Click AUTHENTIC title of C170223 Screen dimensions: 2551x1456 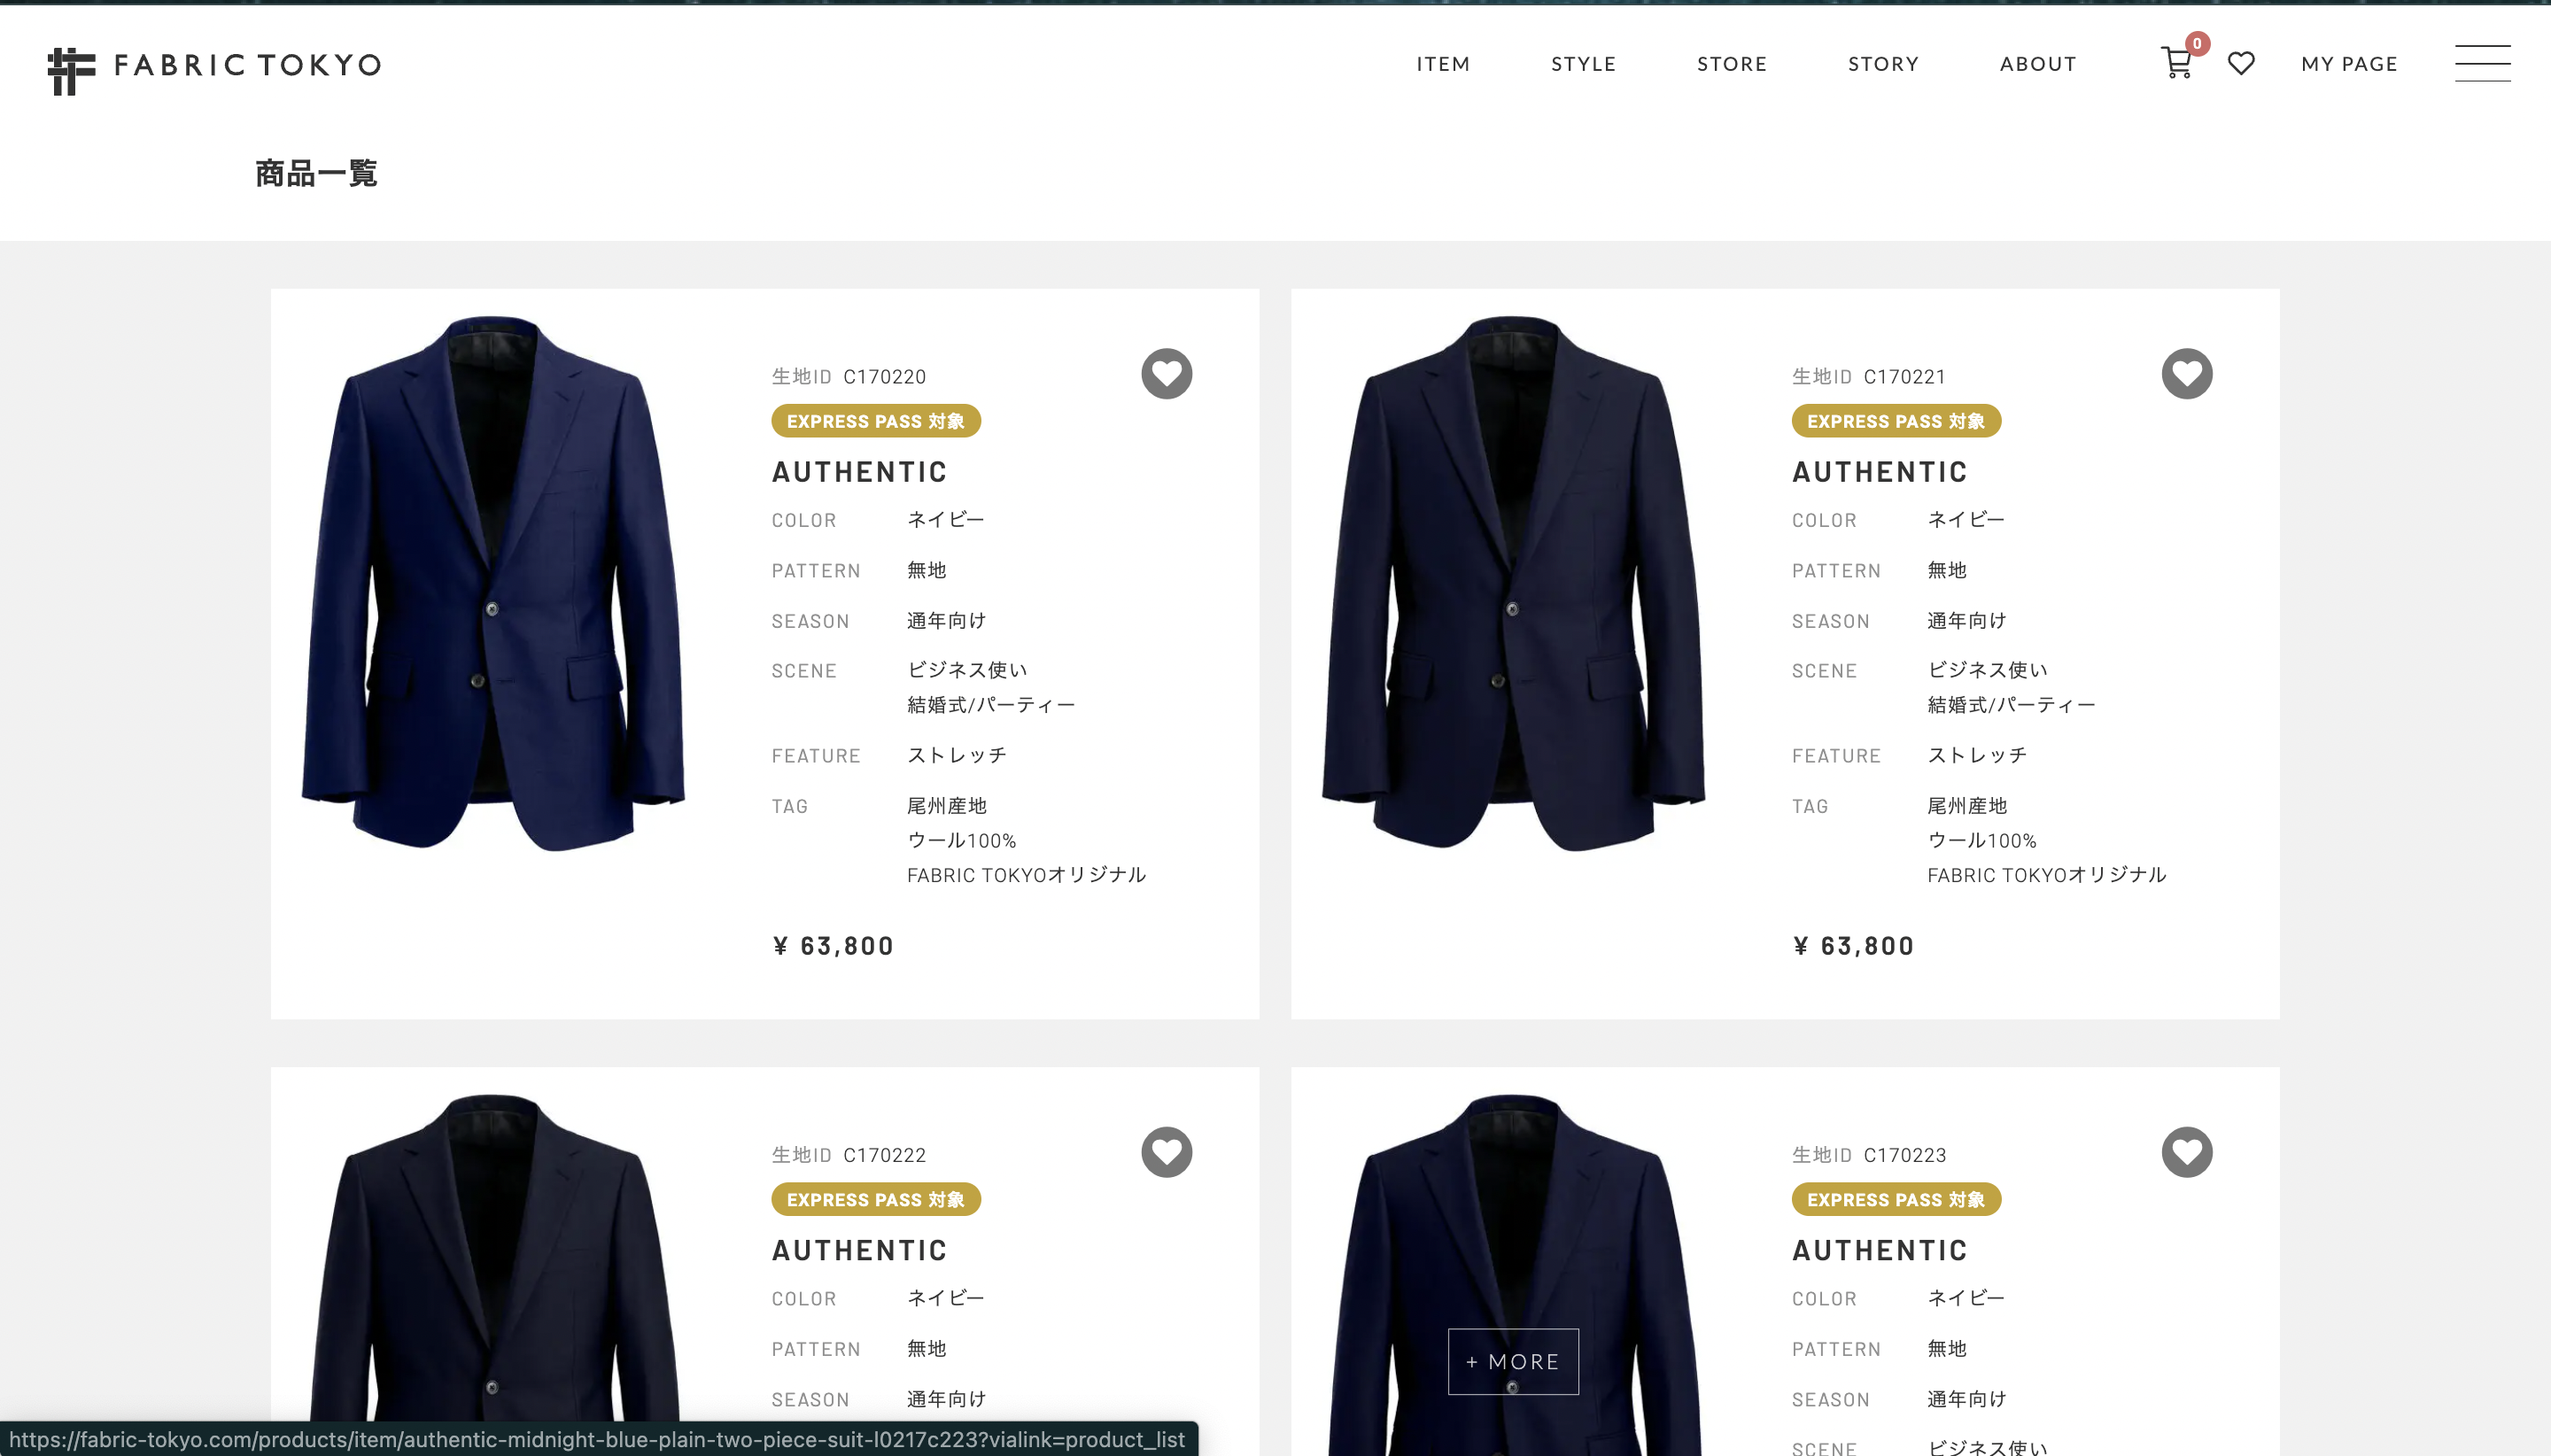tap(1879, 1250)
